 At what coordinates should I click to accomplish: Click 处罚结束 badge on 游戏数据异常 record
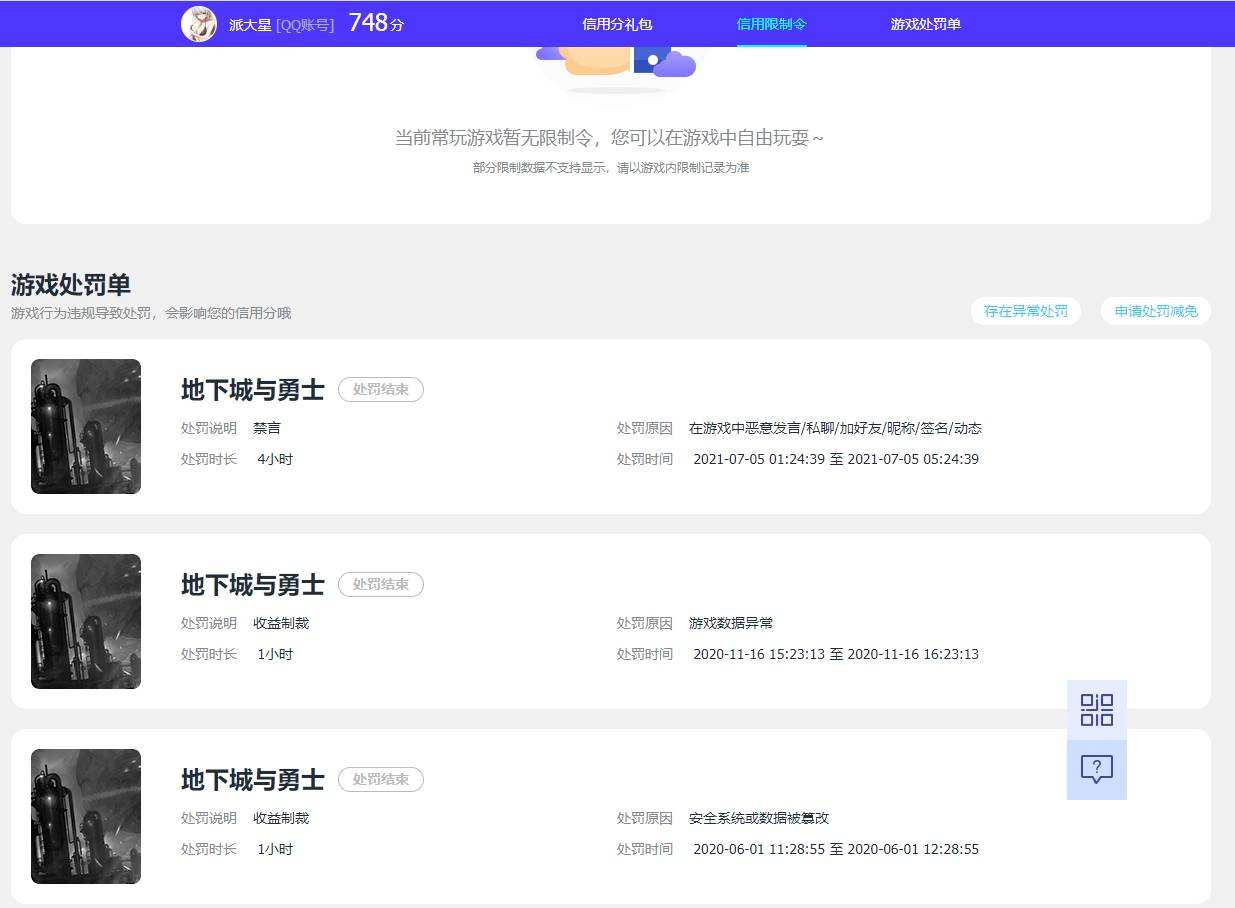click(x=381, y=584)
